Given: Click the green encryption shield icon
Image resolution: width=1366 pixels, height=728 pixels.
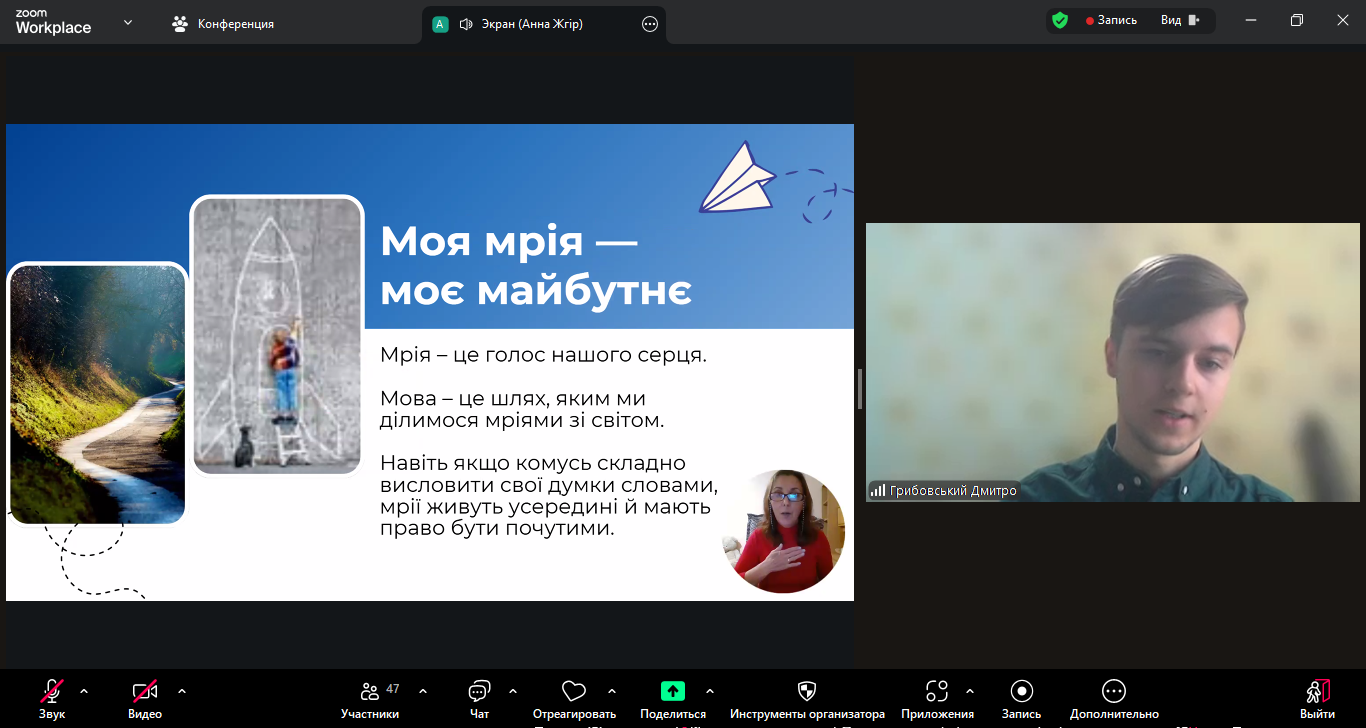Looking at the screenshot, I should click(1060, 20).
